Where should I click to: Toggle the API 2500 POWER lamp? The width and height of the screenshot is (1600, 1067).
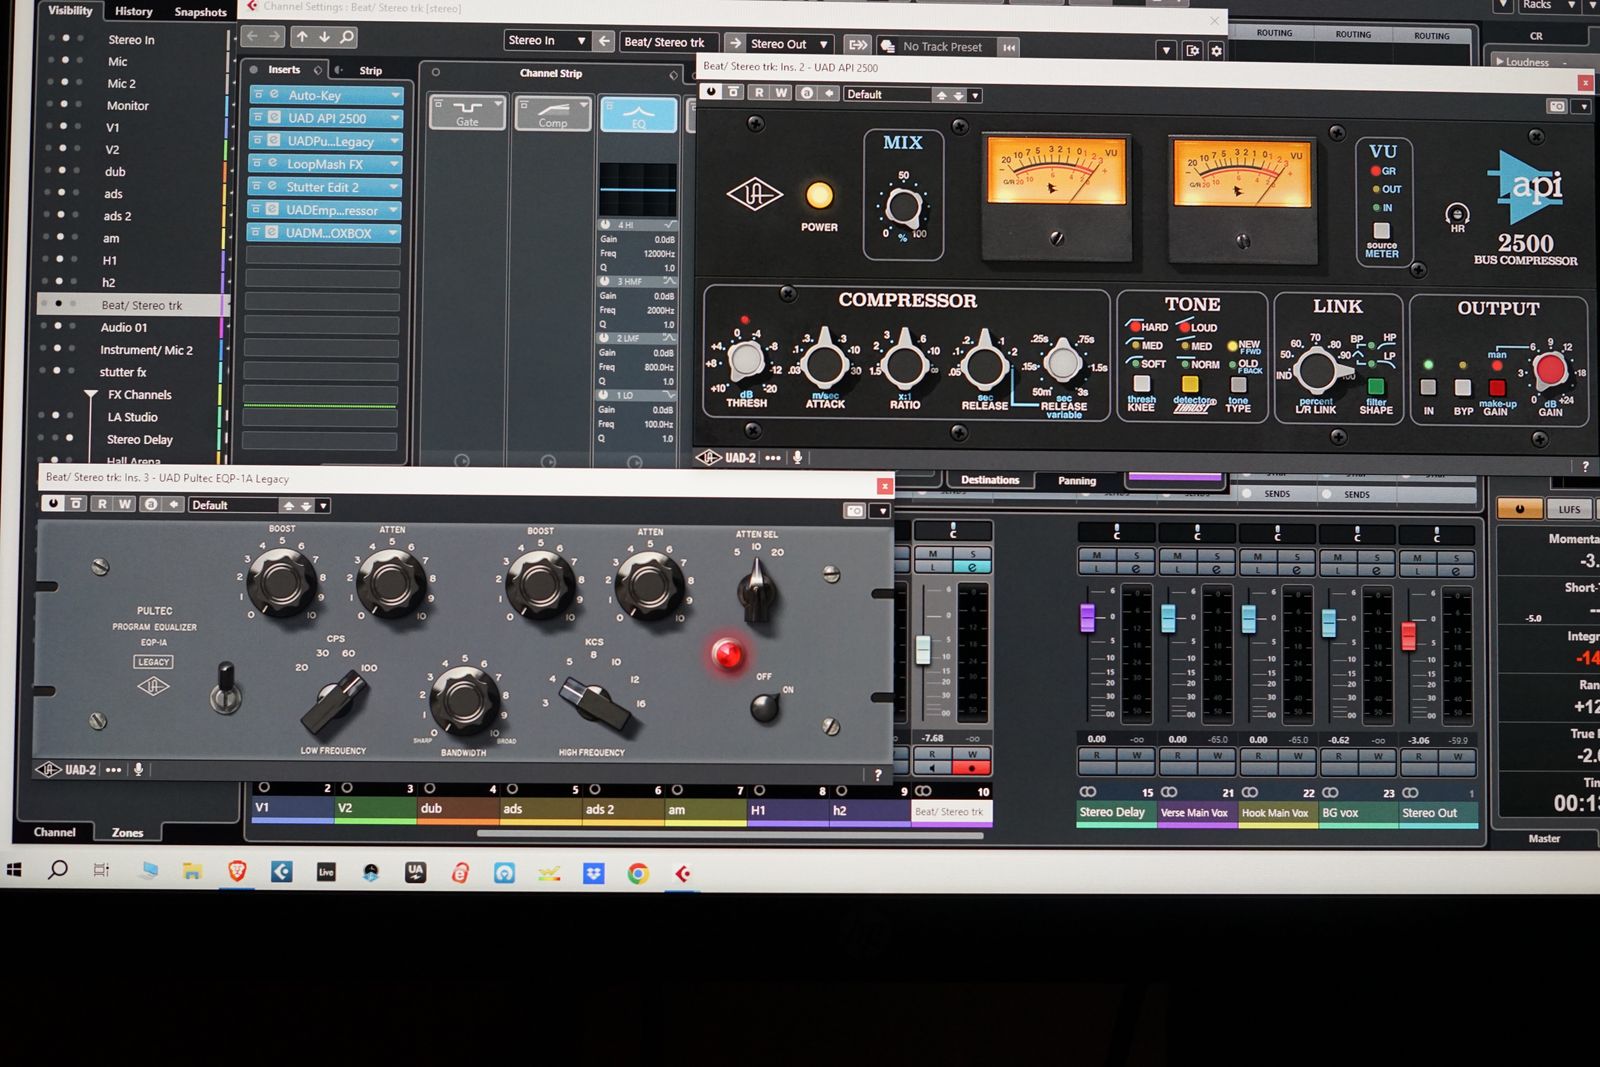point(819,195)
